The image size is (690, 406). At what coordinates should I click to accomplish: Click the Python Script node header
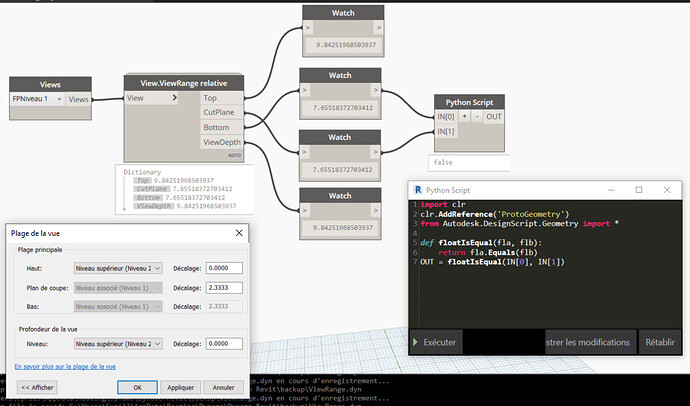pos(469,102)
